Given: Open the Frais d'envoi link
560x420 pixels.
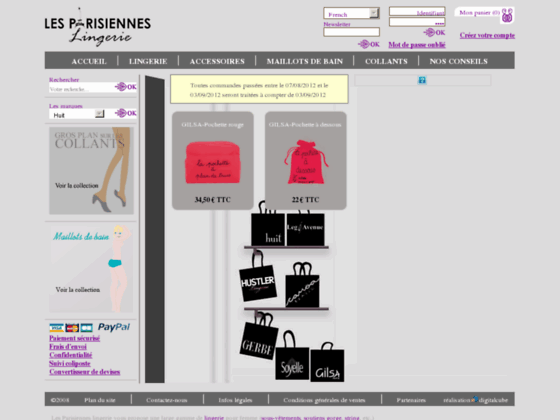Looking at the screenshot, I should tap(68, 346).
